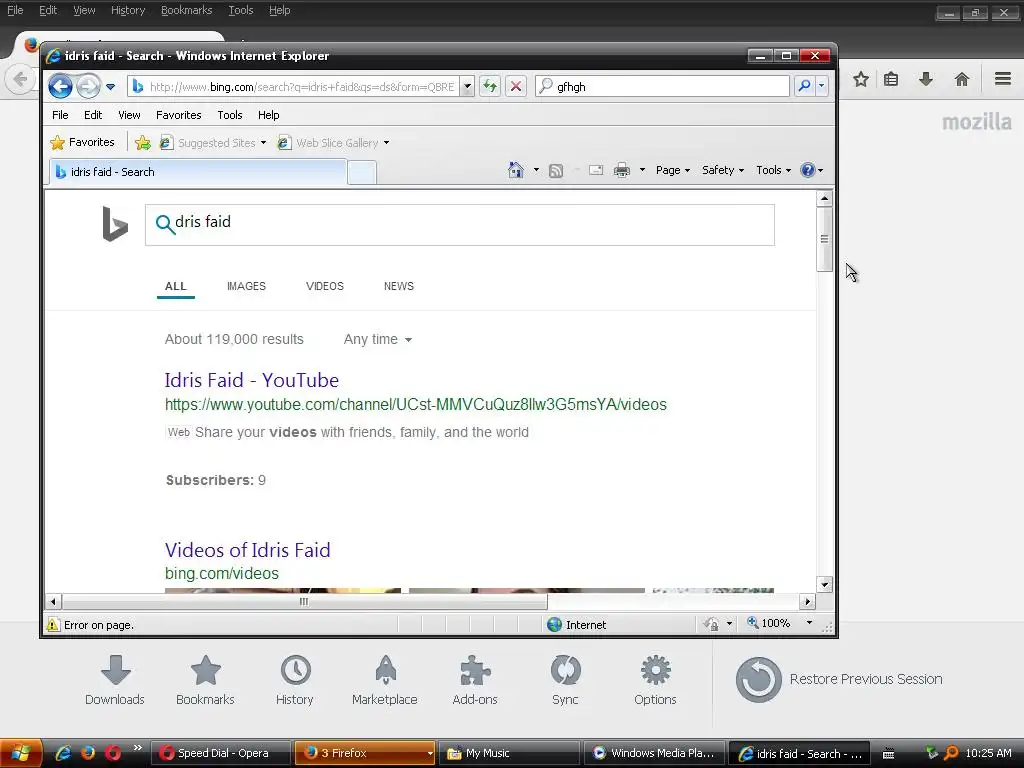1024x768 pixels.
Task: Click Restore Previous Session in Firefox
Action: click(x=839, y=679)
